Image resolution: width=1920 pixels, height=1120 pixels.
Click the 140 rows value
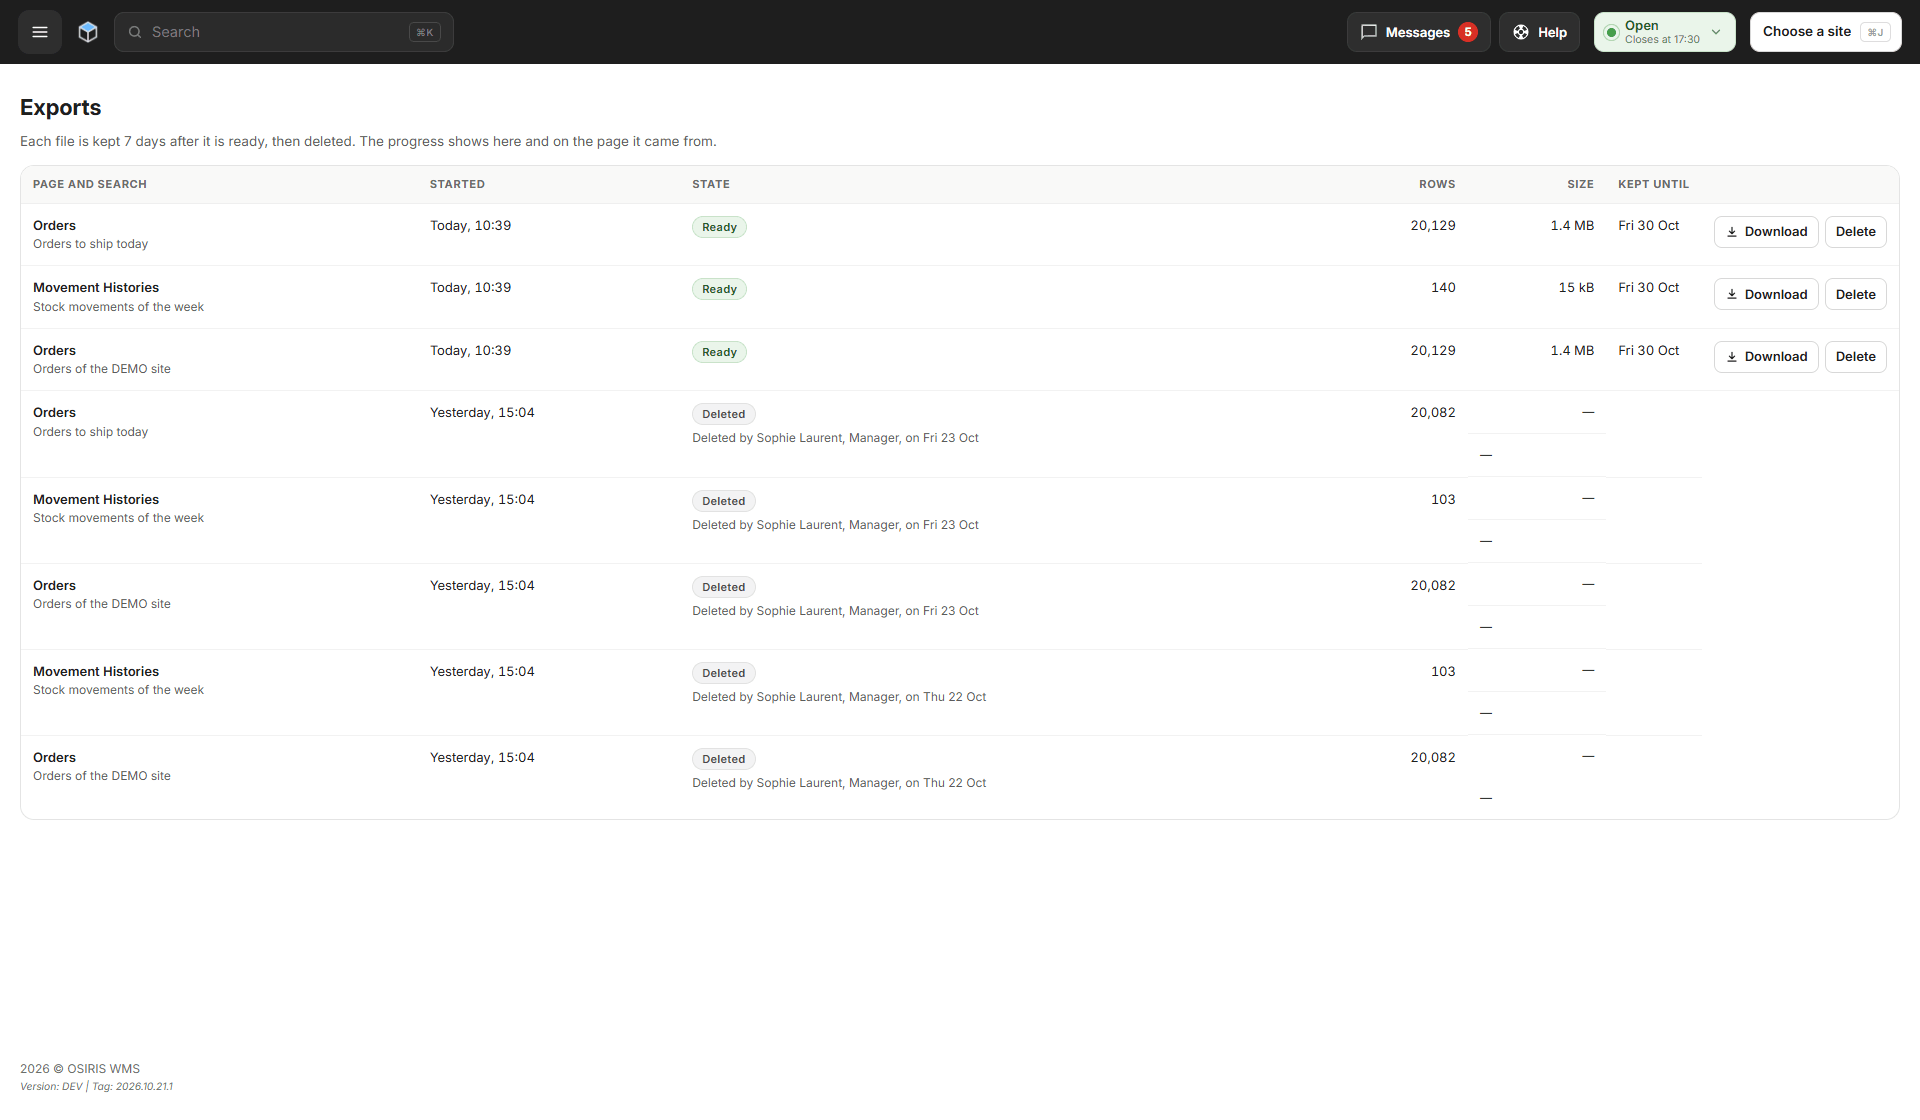(x=1443, y=288)
